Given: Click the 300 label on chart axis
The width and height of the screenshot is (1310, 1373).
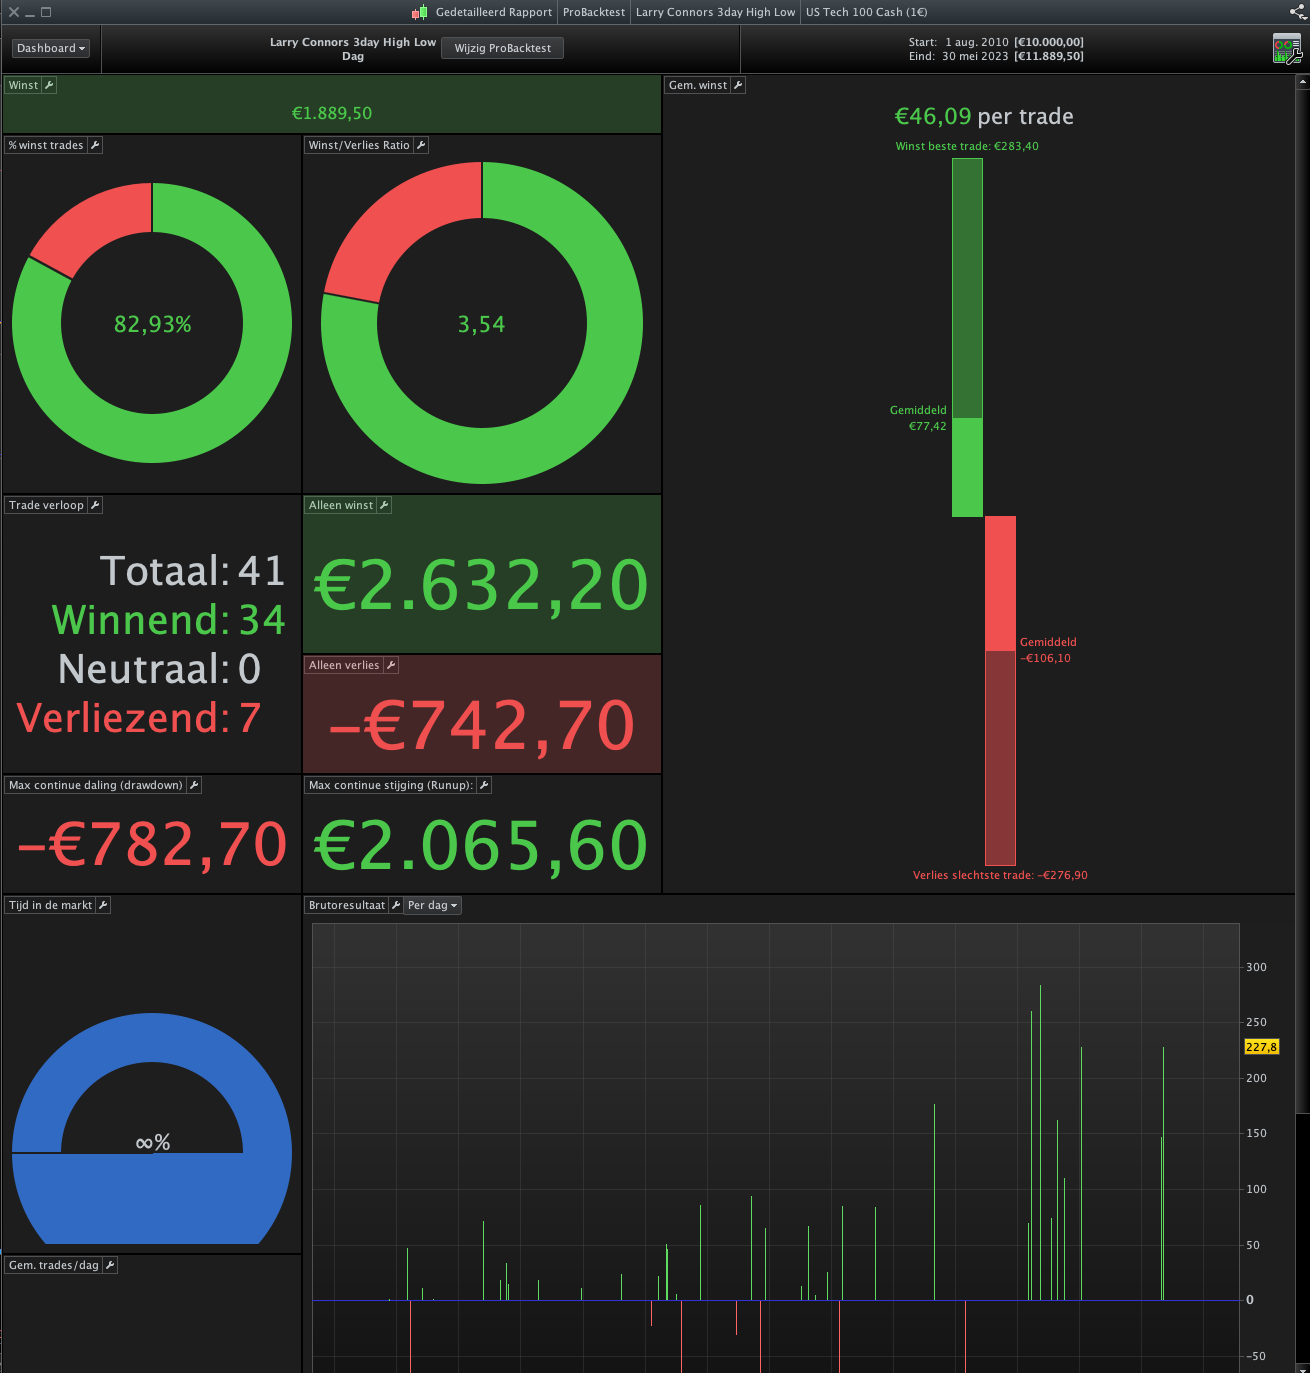Looking at the screenshot, I should (x=1256, y=967).
